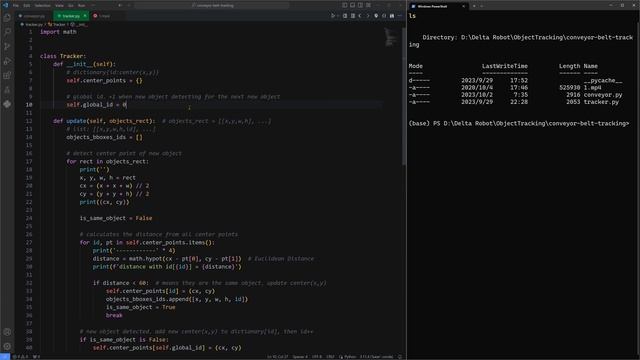Open the Explorer view in the activity bar
Screen dimensions: 640x360
tap(7, 18)
